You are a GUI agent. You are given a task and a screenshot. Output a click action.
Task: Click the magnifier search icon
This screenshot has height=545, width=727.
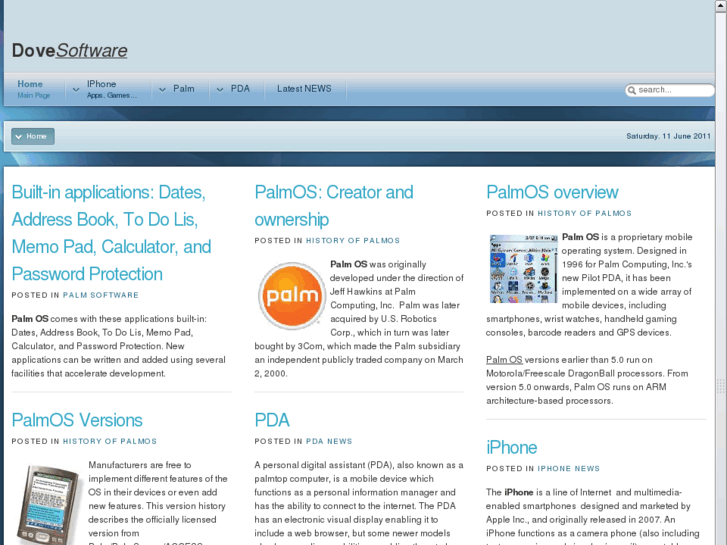(x=631, y=90)
